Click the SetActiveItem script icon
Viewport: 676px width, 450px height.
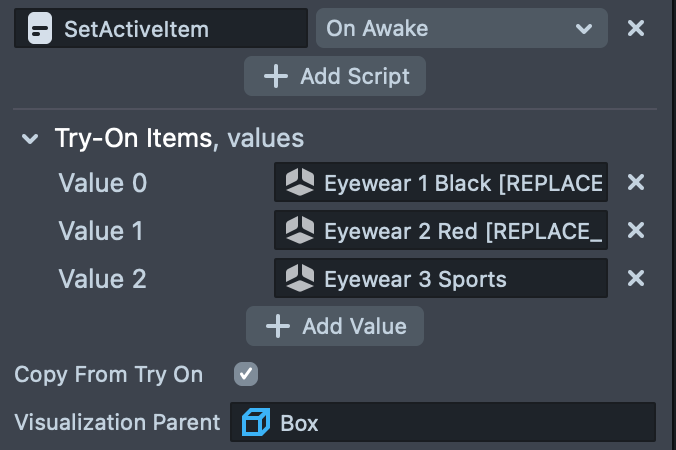click(39, 29)
